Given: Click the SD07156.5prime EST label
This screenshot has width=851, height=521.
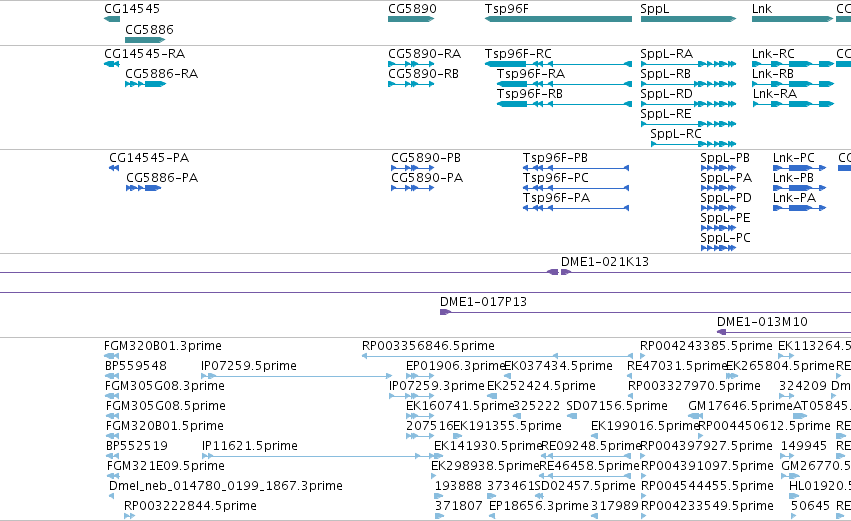Looking at the screenshot, I should [617, 406].
